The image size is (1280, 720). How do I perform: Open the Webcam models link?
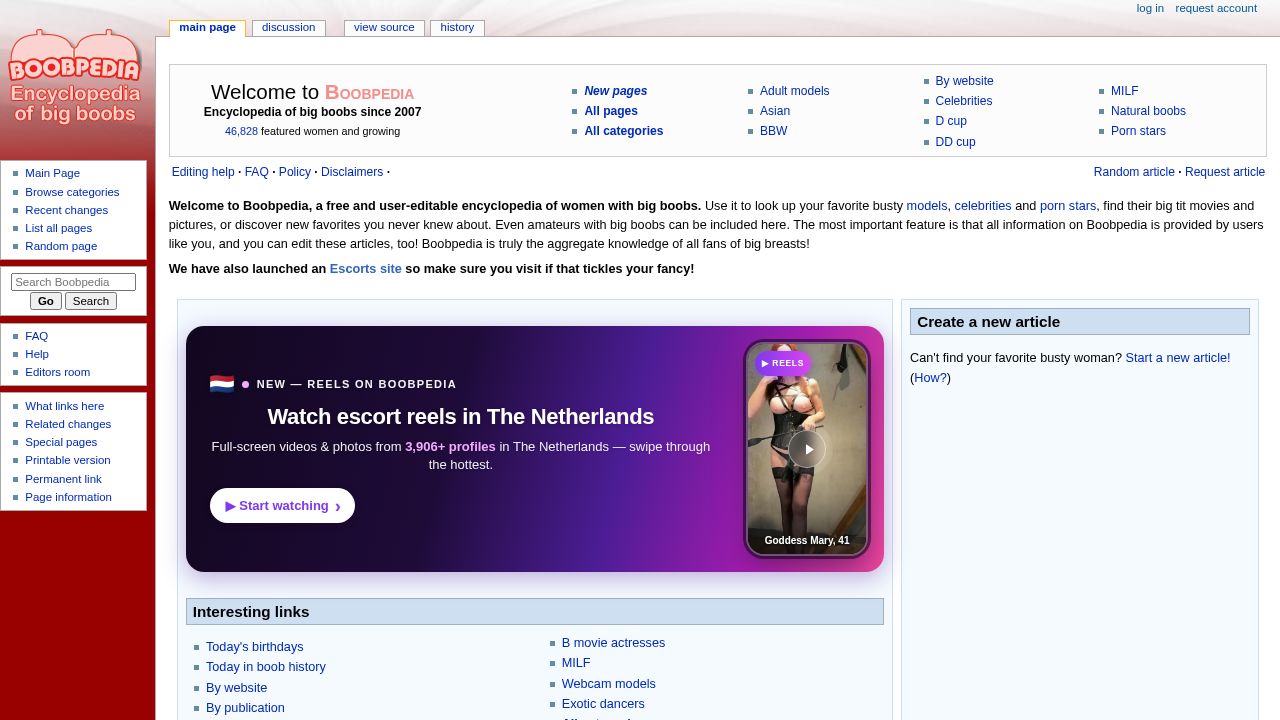click(608, 684)
